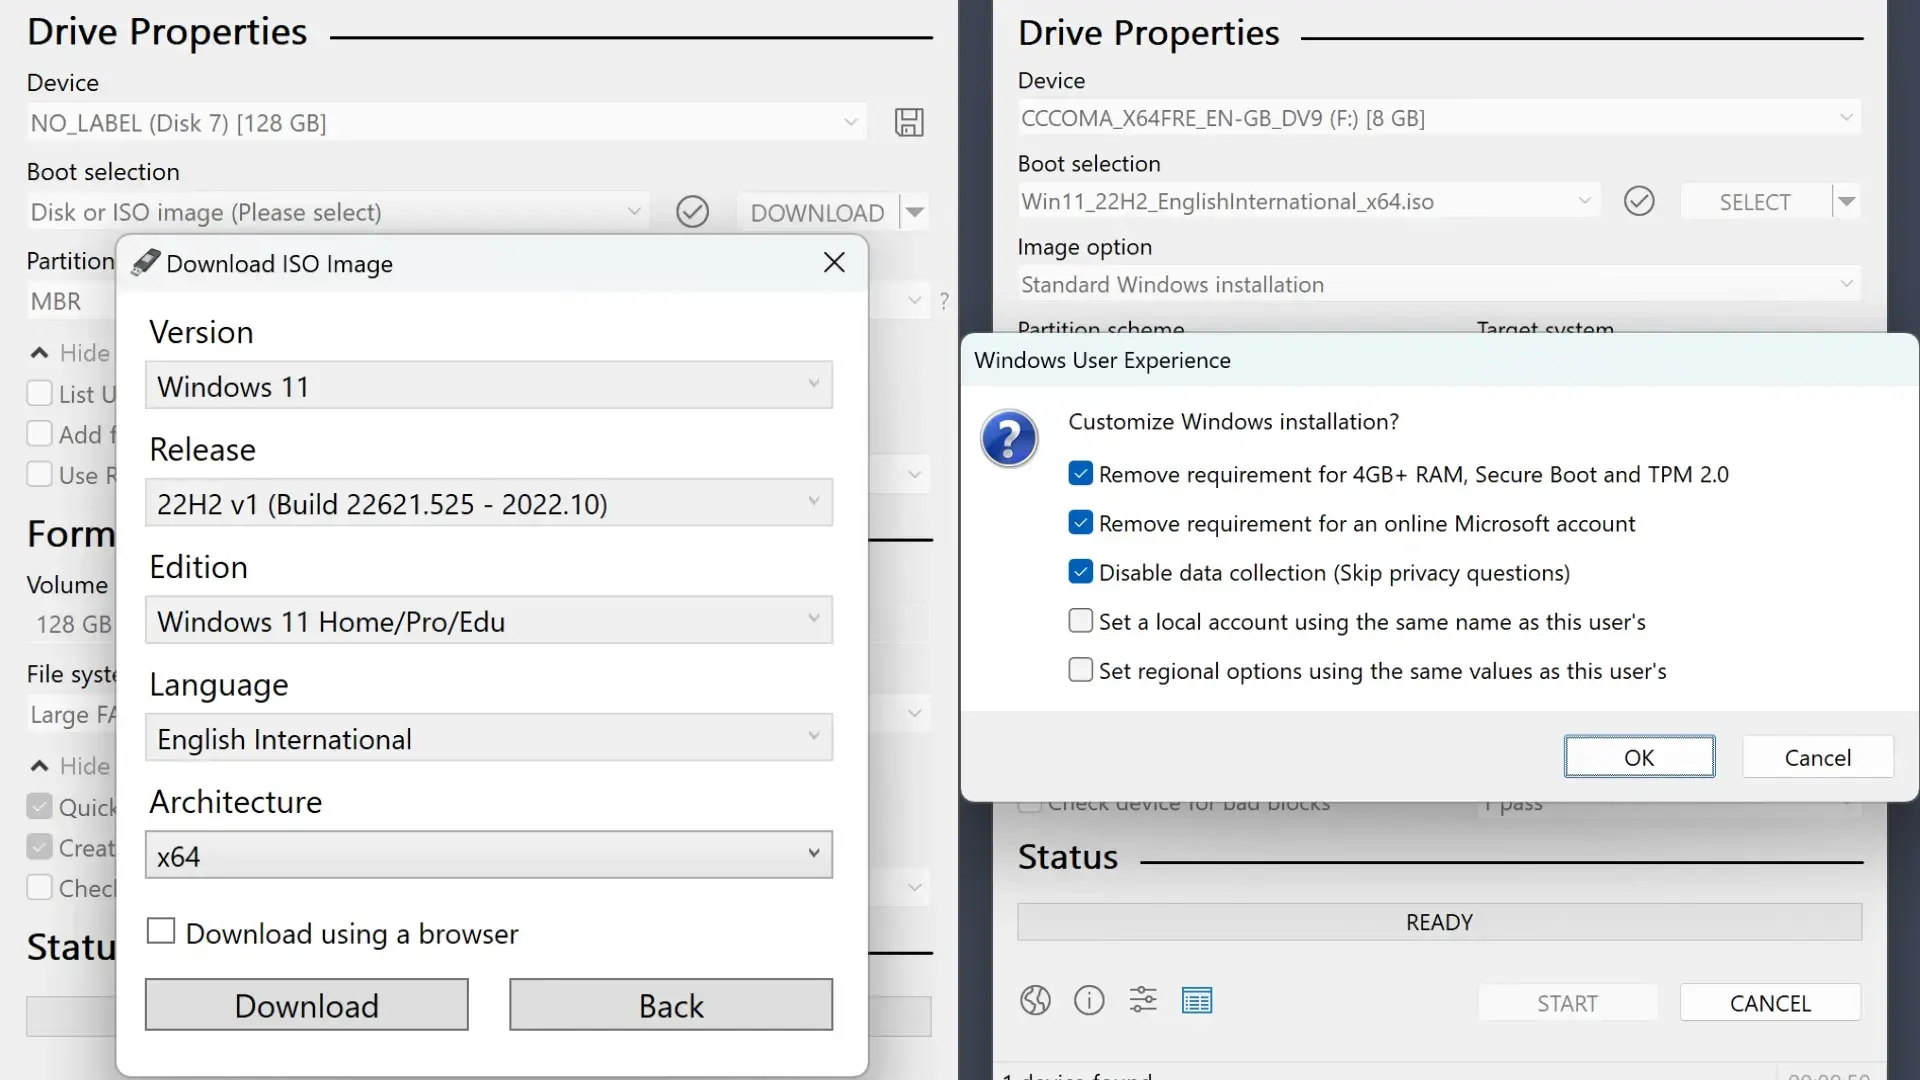Image resolution: width=1920 pixels, height=1080 pixels.
Task: Uncheck Disable data collection option
Action: (x=1079, y=571)
